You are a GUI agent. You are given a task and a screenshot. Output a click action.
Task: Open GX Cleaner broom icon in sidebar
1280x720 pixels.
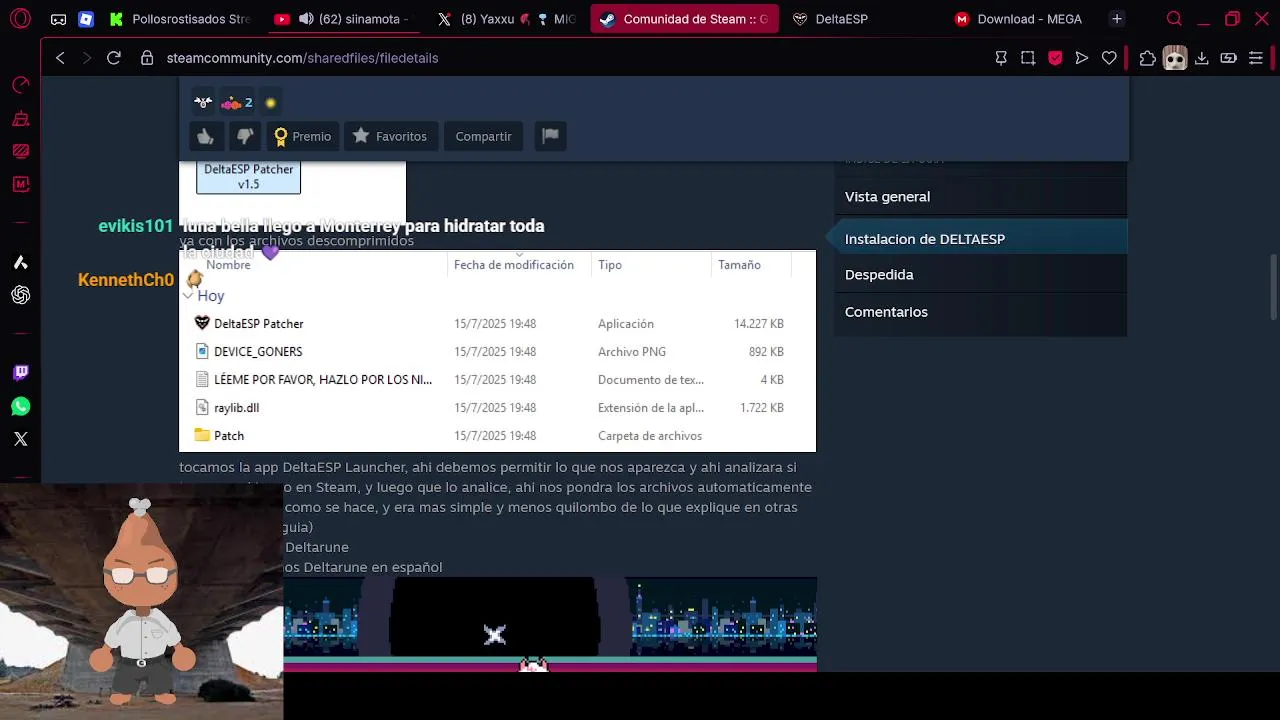20,119
